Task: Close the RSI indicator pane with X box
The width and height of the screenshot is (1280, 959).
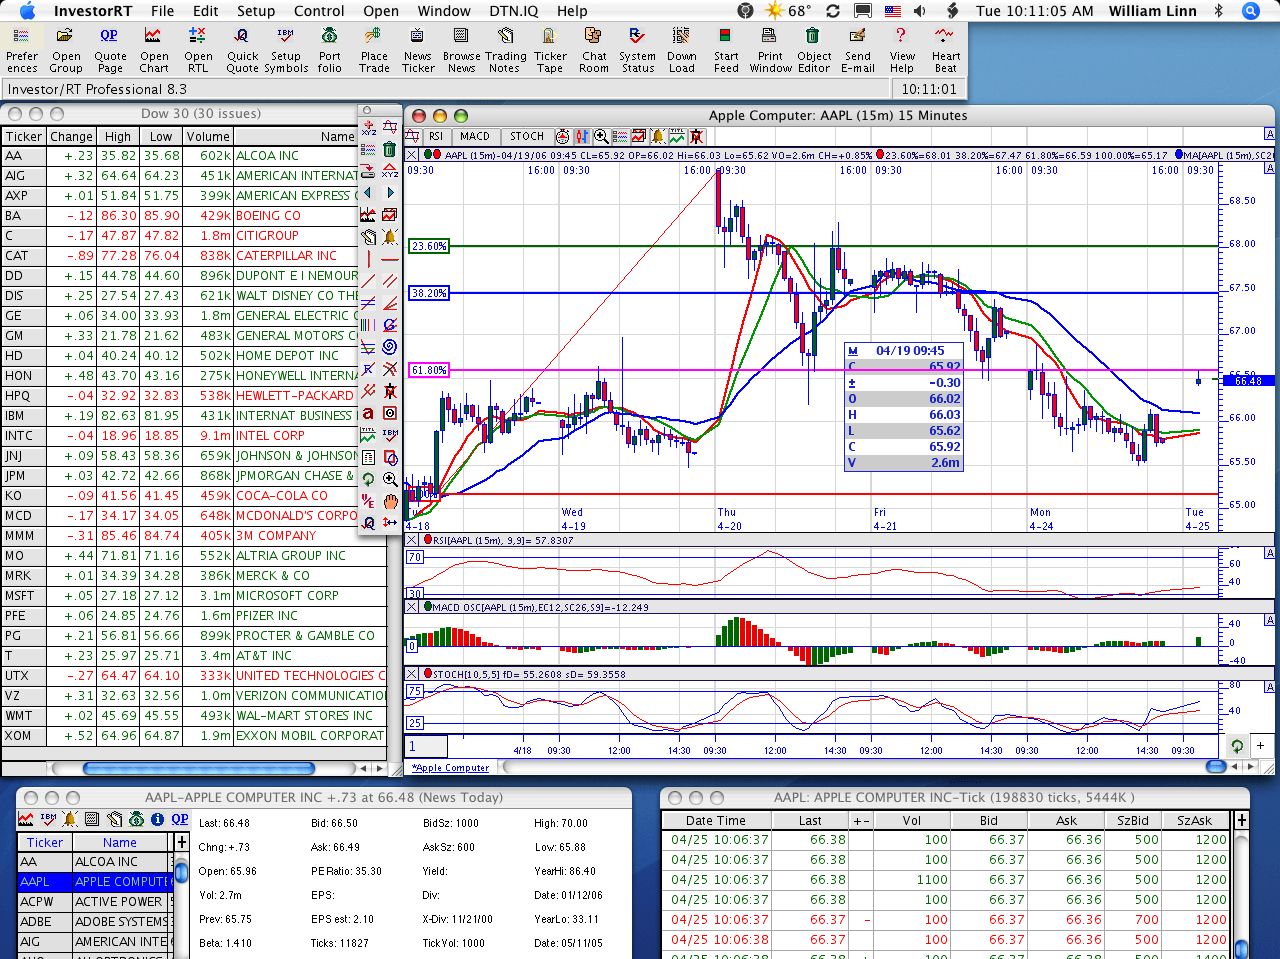Action: click(413, 540)
